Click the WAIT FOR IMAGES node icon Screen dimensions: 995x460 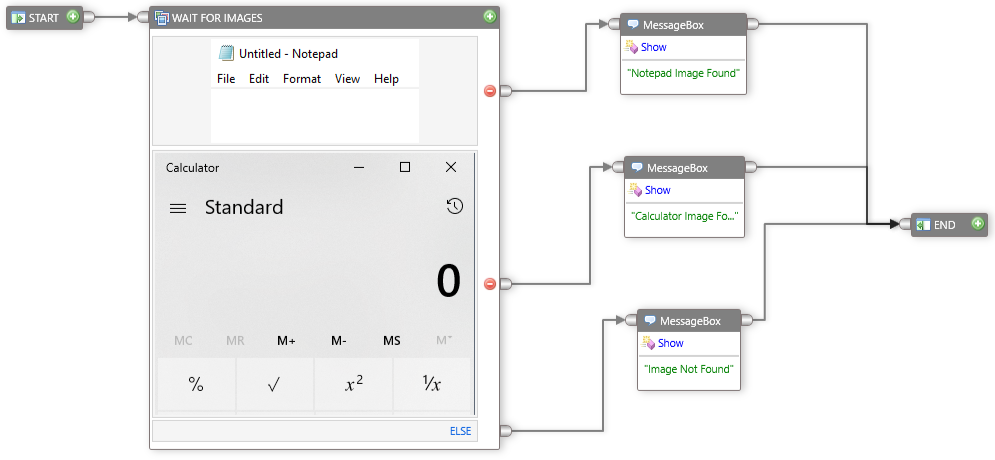click(162, 18)
